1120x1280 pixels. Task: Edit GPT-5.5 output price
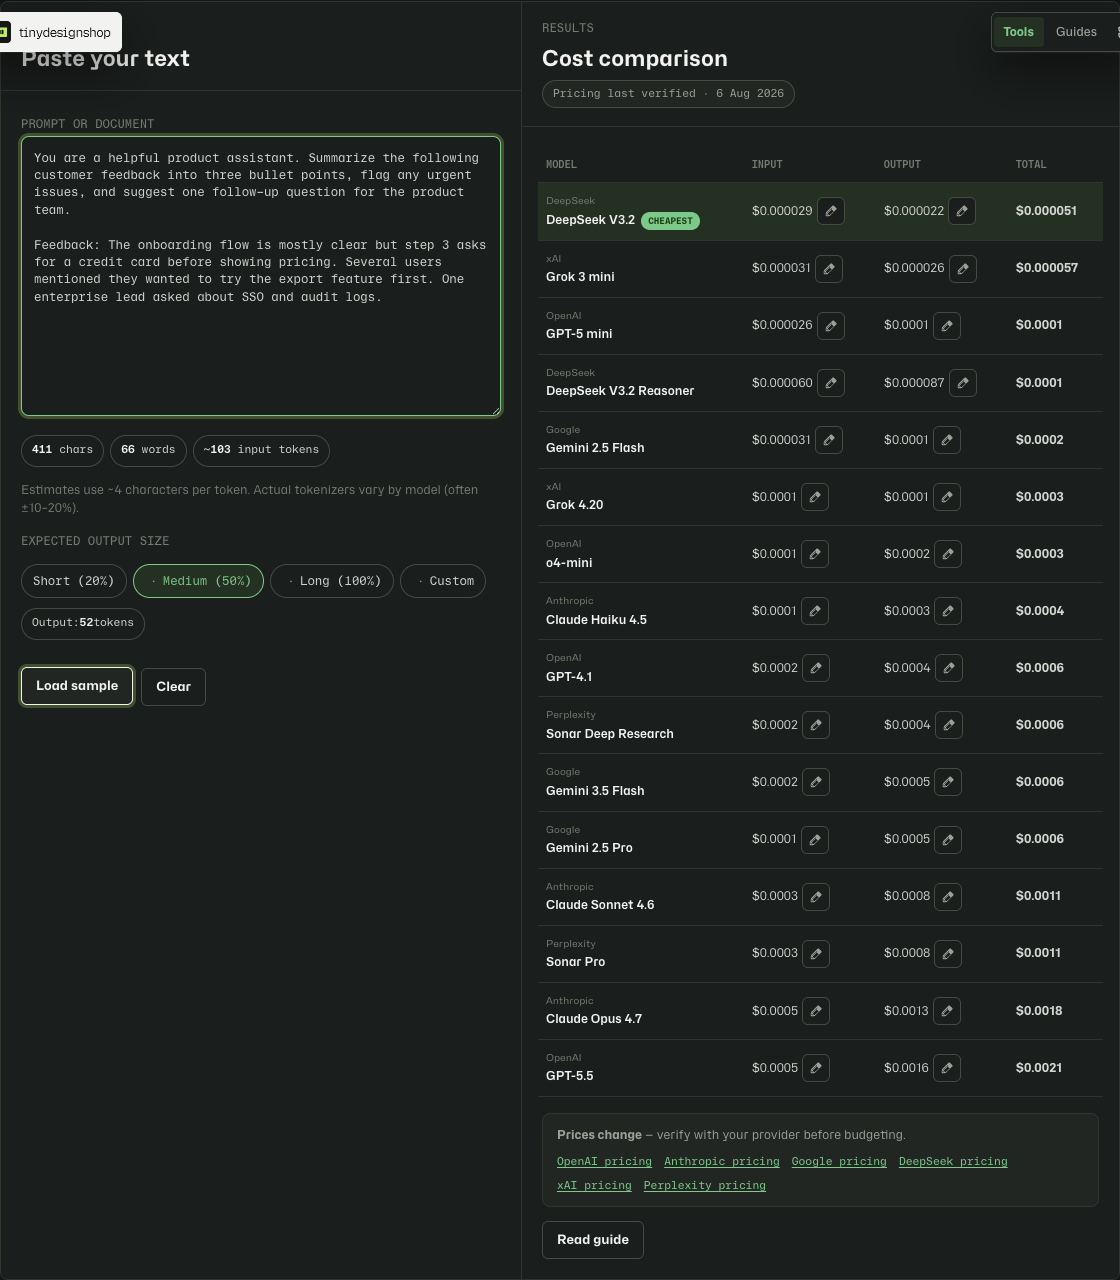tap(947, 1068)
